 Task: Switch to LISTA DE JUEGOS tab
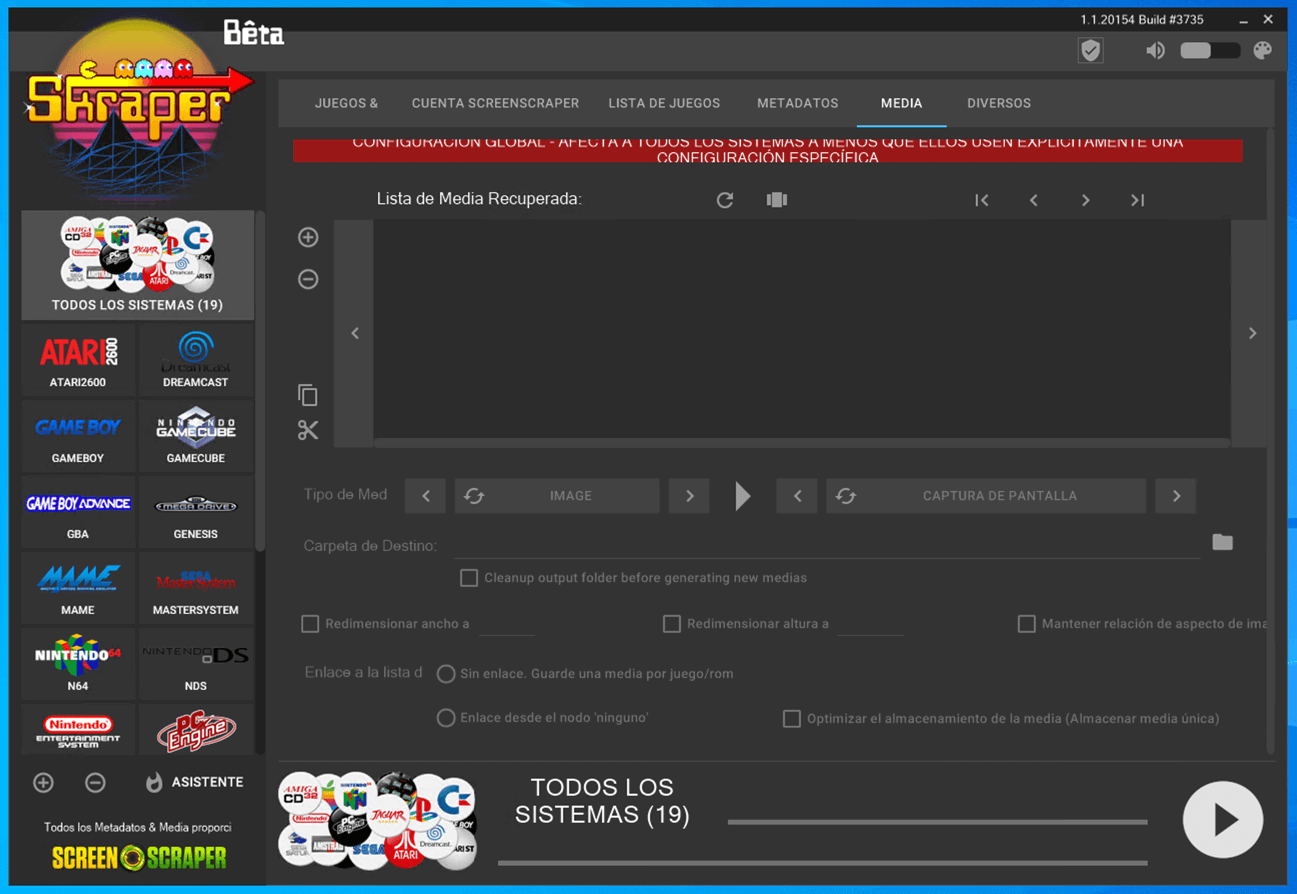(664, 103)
